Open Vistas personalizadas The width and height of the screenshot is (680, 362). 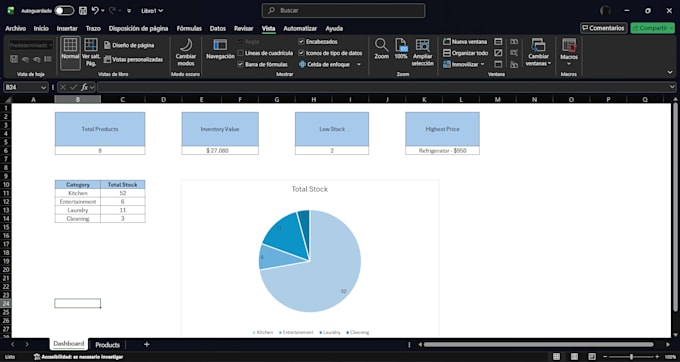click(x=133, y=59)
